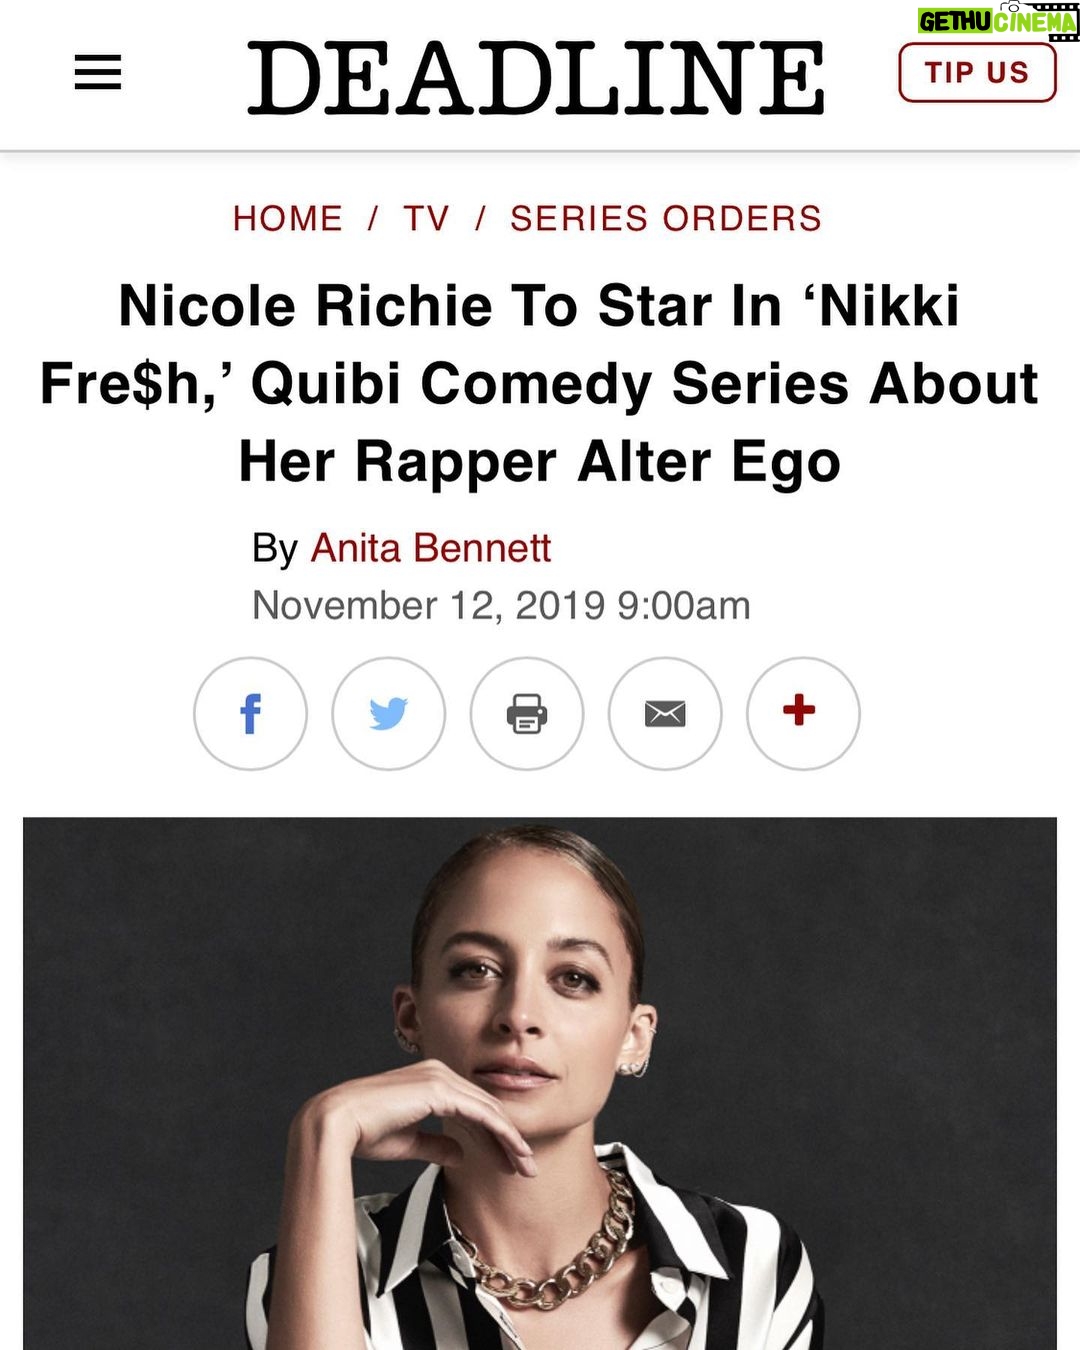Open the SERIES ORDERS category page
This screenshot has height=1350, width=1080.
click(x=666, y=217)
